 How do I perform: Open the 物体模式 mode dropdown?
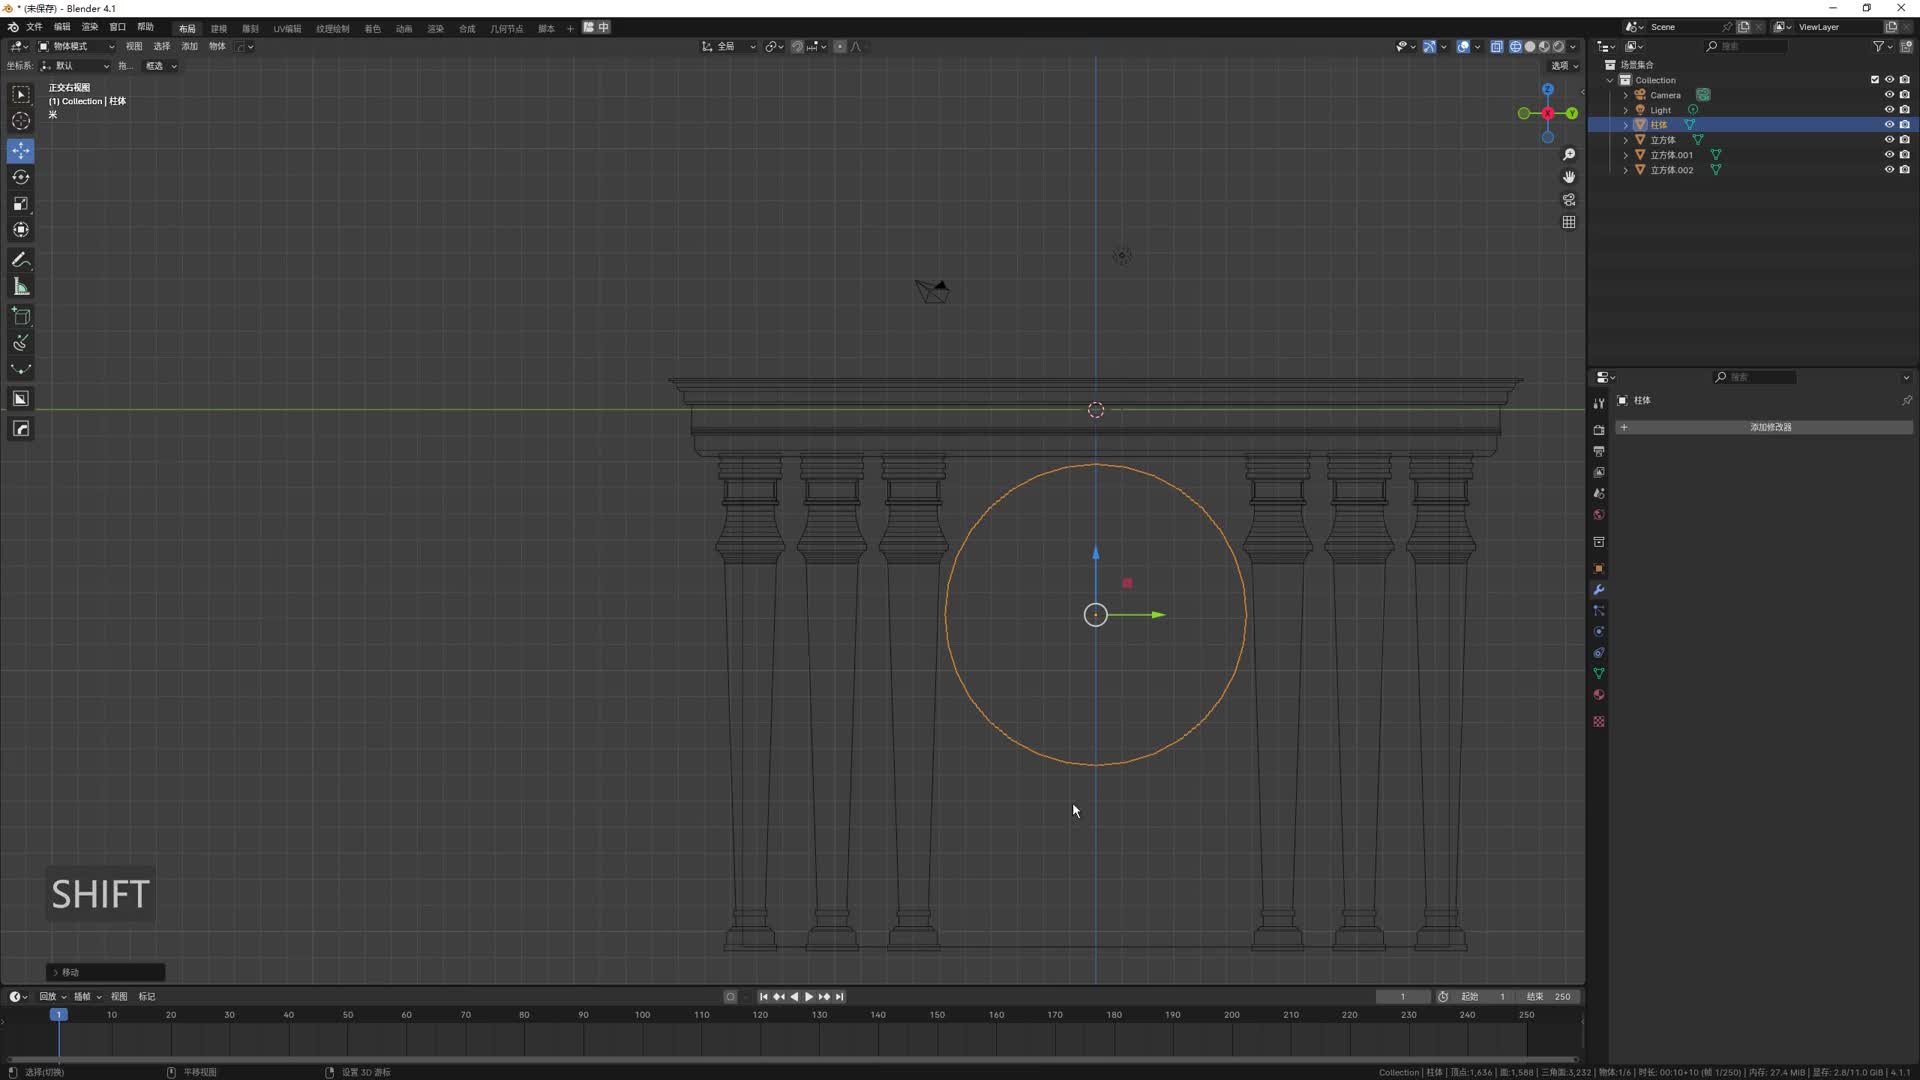(x=77, y=46)
